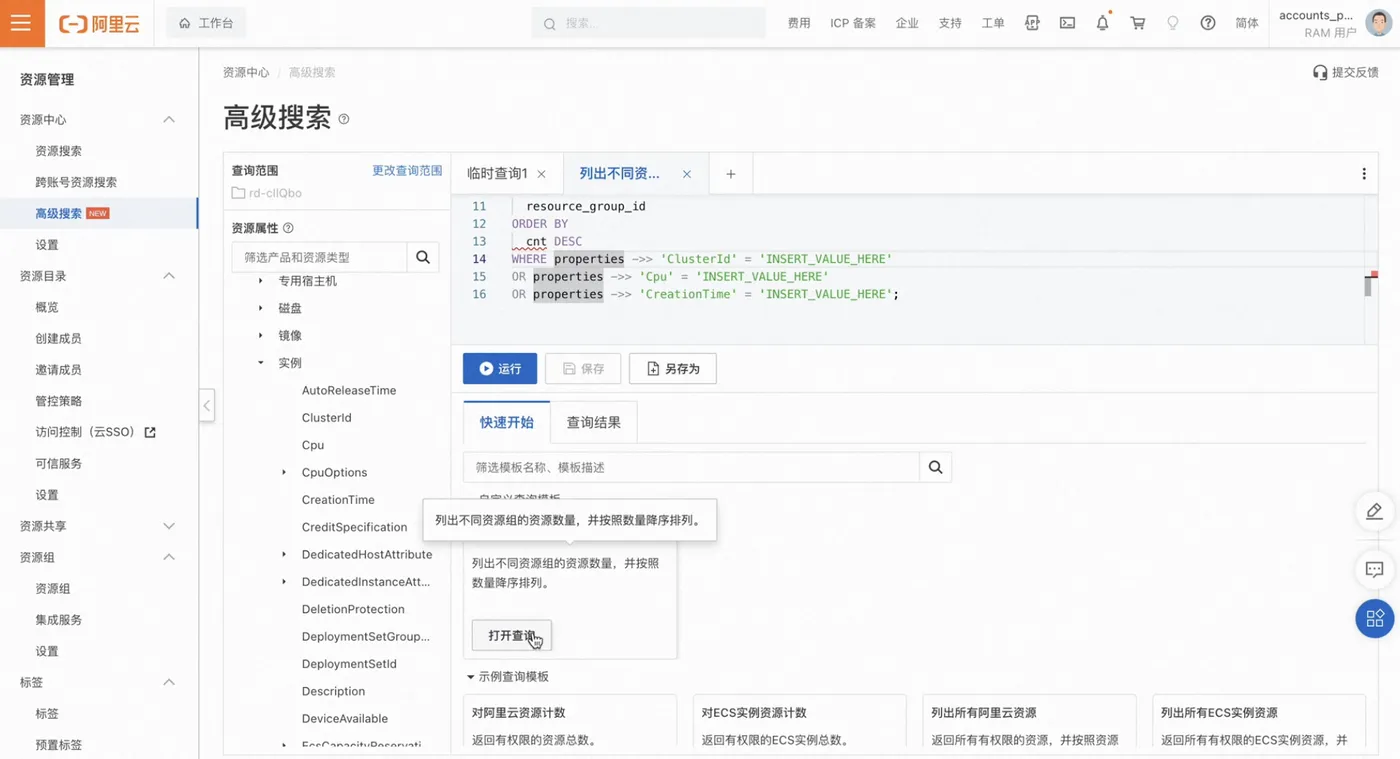Click the user avatar

point(1378,23)
